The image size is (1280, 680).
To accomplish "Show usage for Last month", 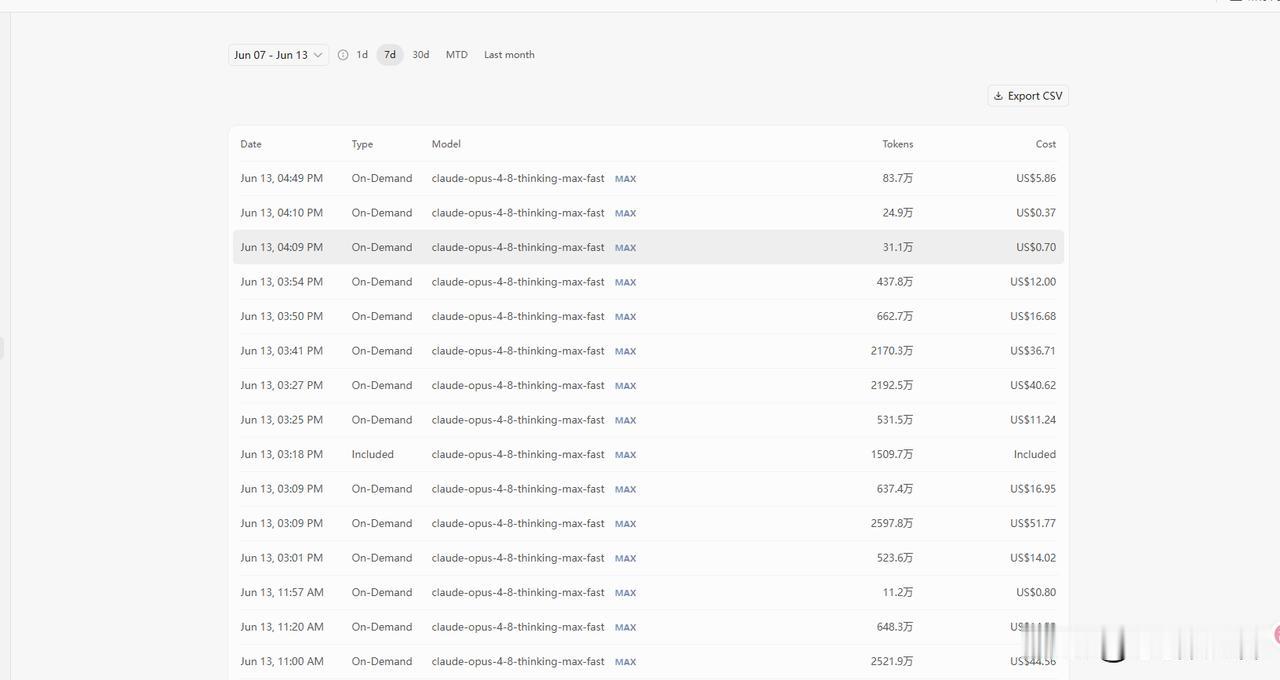I will coord(509,55).
